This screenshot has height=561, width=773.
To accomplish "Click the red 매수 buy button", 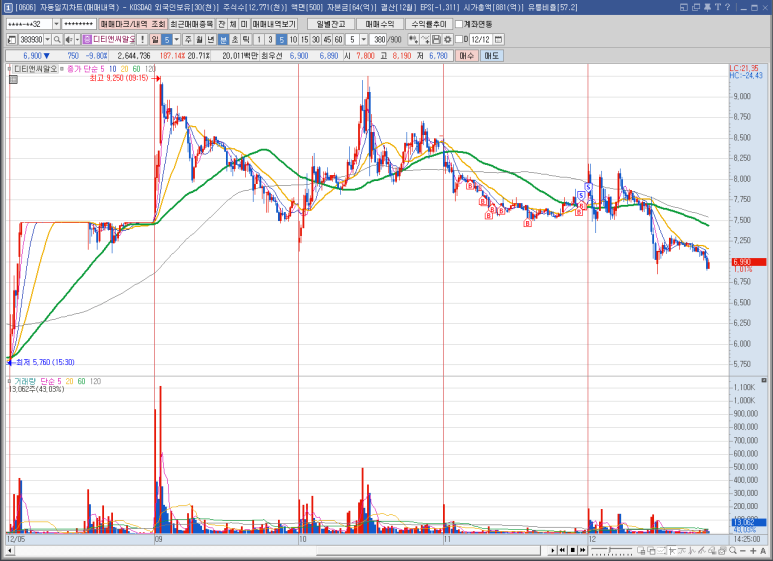I will pos(466,56).
